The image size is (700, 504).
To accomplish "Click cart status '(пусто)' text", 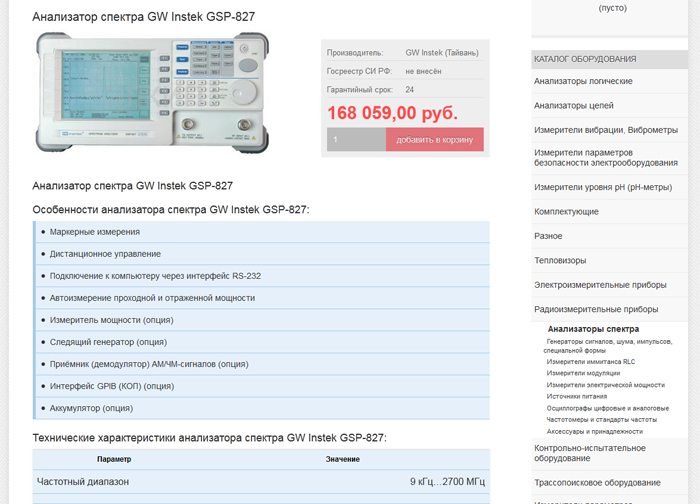I will 612,8.
